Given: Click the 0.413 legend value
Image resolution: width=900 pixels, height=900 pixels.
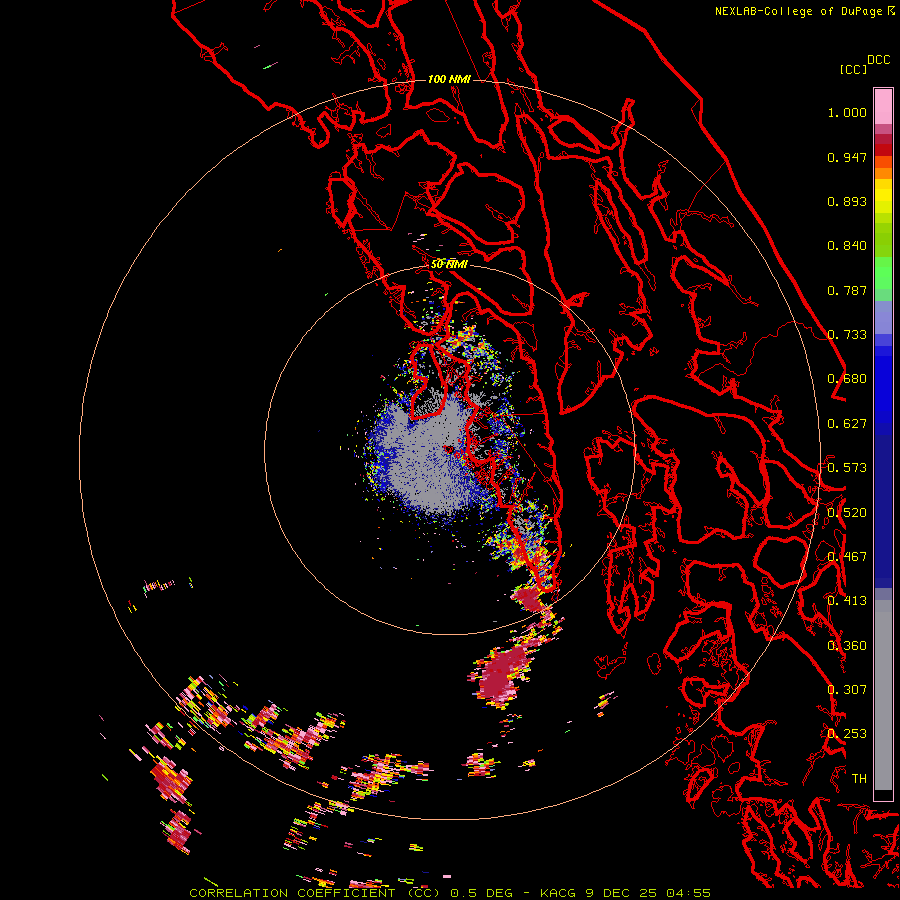Looking at the screenshot, I should click(847, 601).
